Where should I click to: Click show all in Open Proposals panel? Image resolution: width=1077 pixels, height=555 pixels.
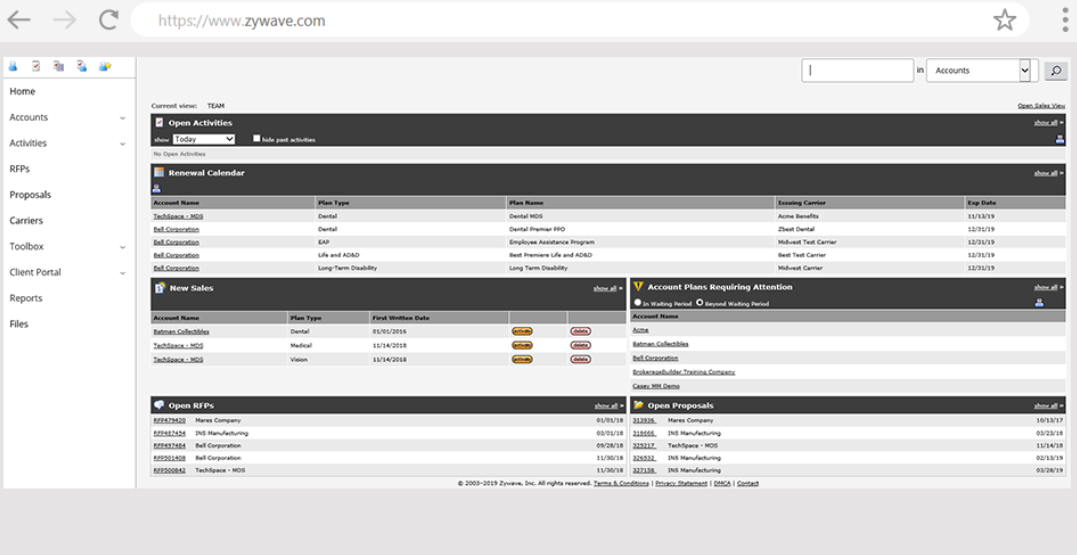[x=1046, y=406]
